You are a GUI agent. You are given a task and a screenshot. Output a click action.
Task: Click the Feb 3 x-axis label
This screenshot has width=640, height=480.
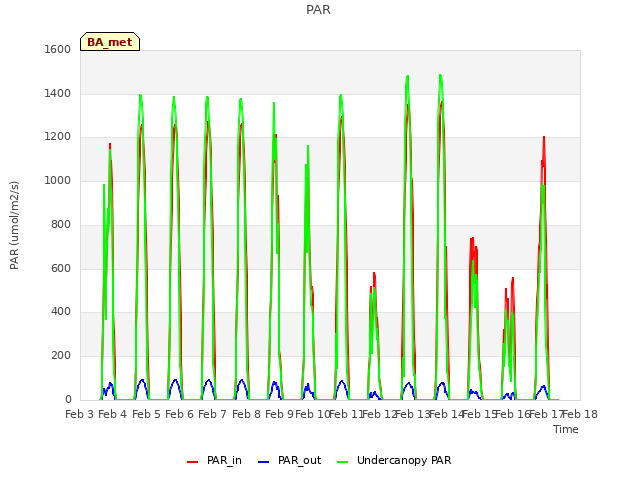(x=80, y=414)
